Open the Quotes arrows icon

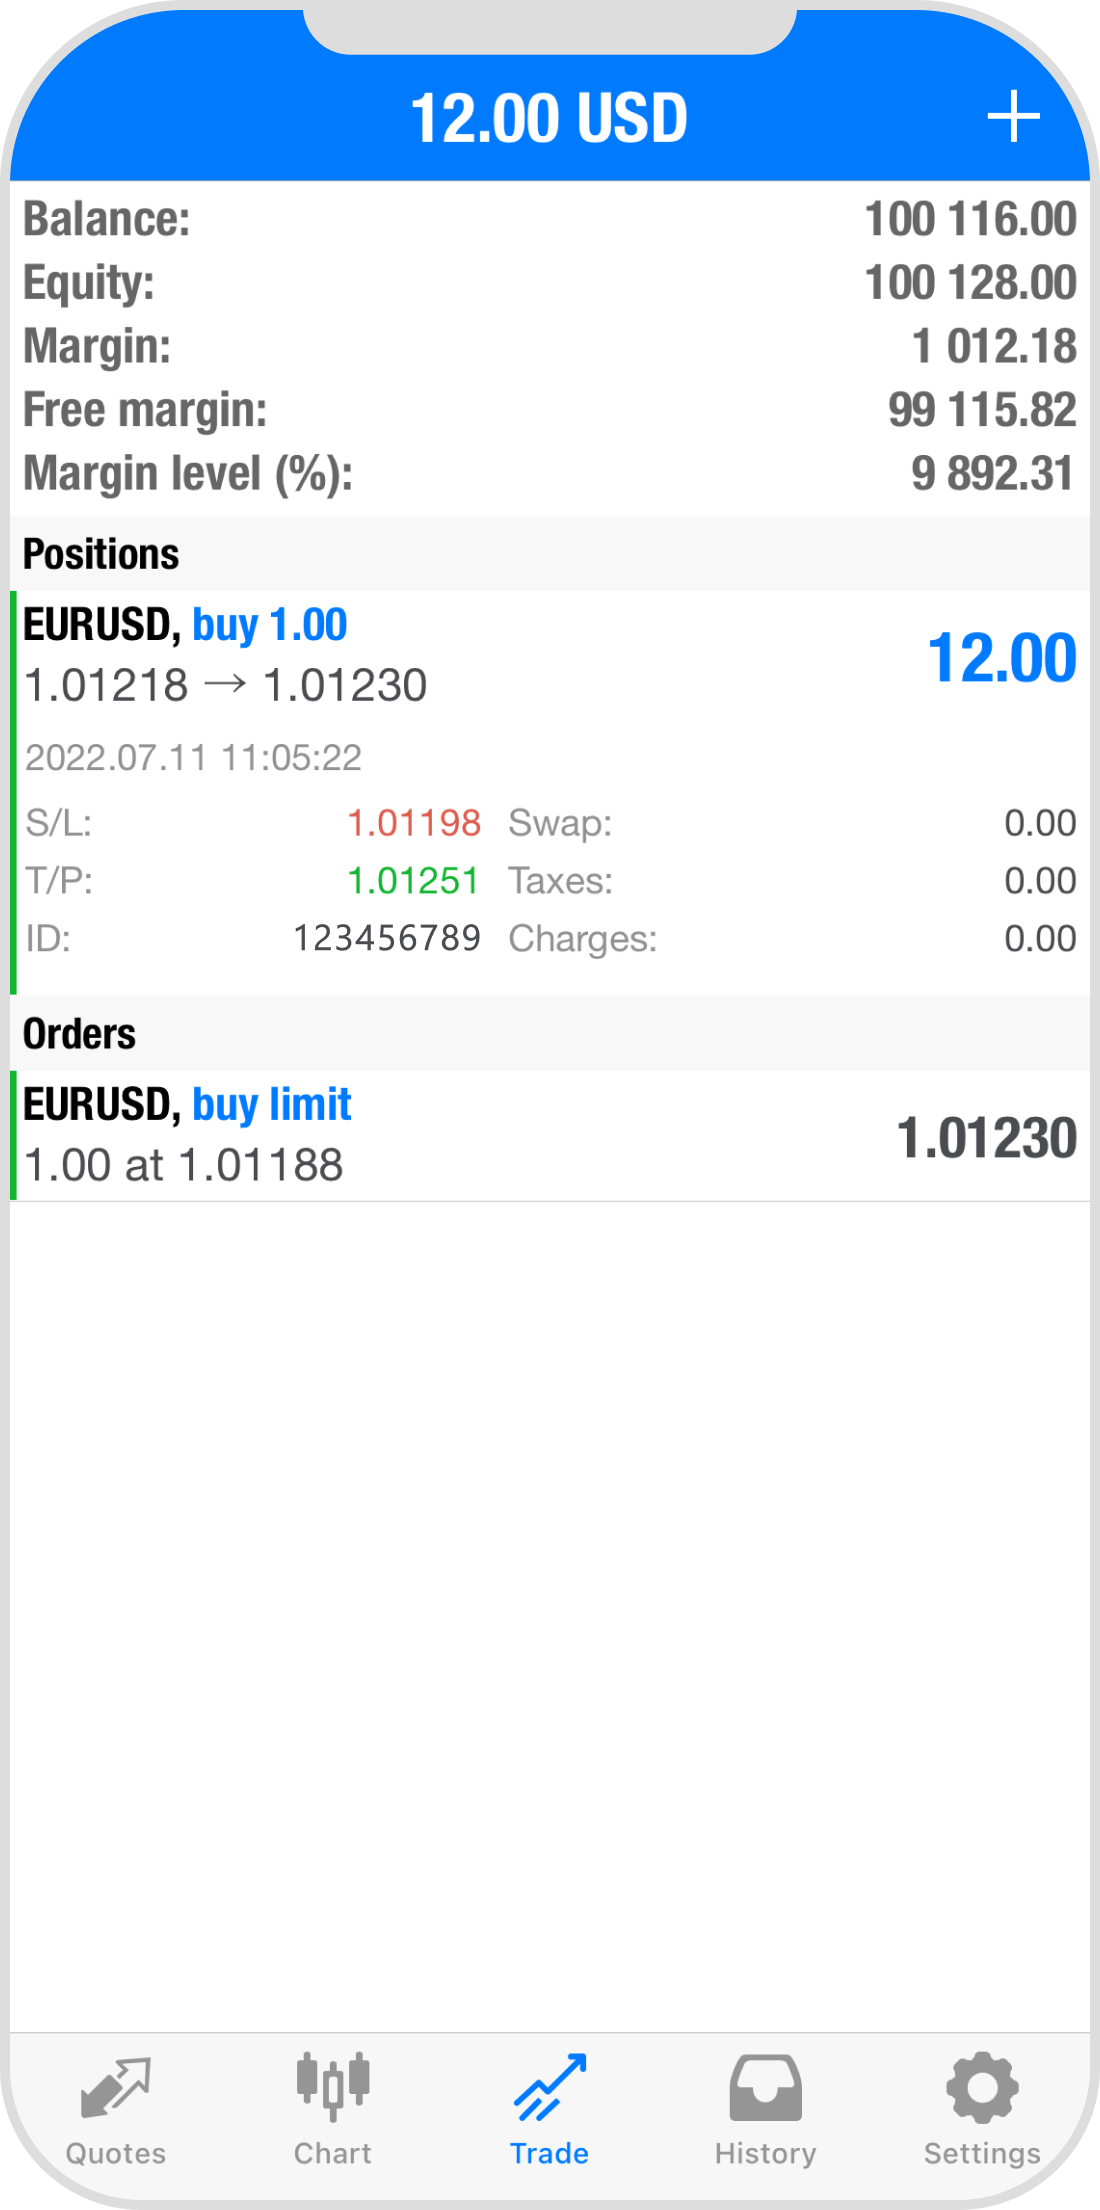116,2088
